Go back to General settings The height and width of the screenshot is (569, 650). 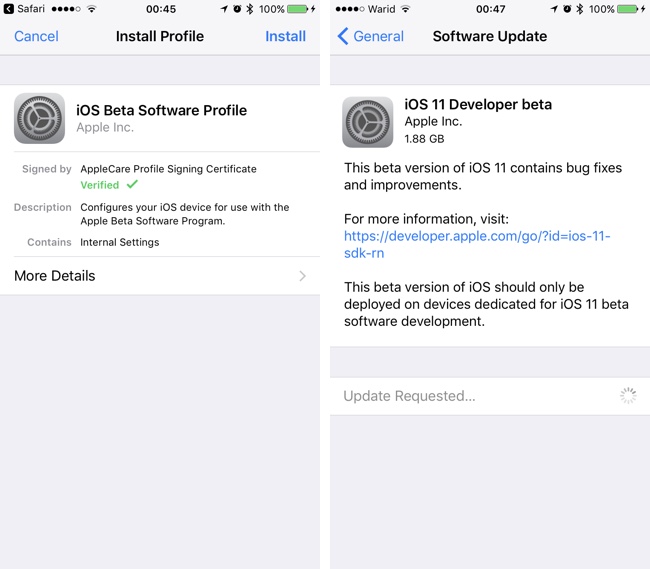[x=371, y=36]
